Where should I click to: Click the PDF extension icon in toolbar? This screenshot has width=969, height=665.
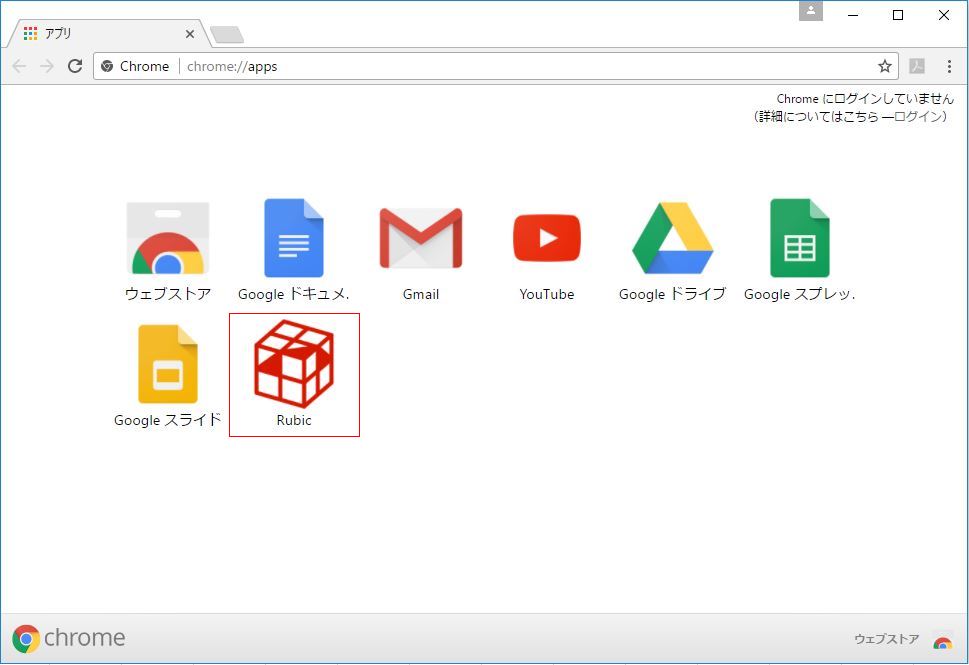pyautogui.click(x=917, y=66)
